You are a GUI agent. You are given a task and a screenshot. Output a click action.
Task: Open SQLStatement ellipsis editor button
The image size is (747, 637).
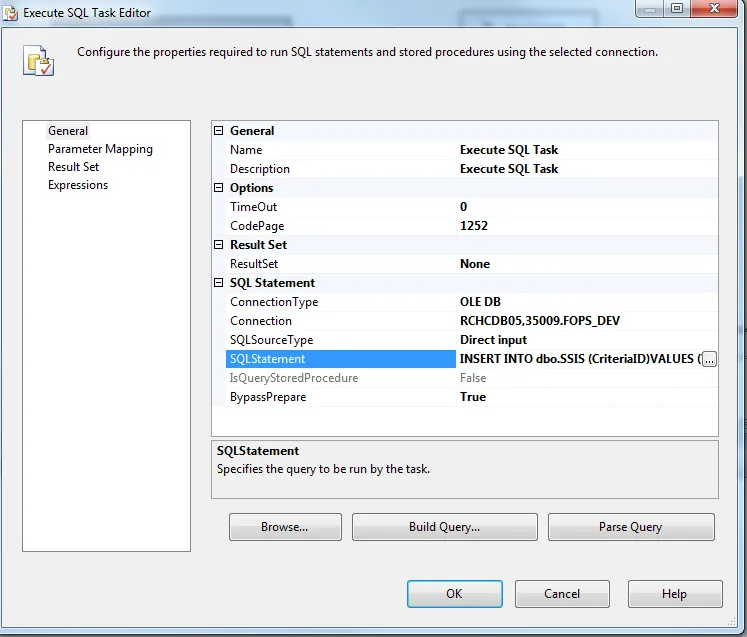709,359
